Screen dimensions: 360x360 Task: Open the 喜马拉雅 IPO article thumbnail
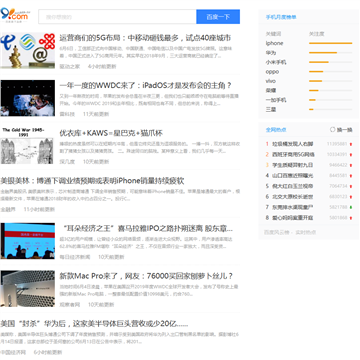pos(28,241)
